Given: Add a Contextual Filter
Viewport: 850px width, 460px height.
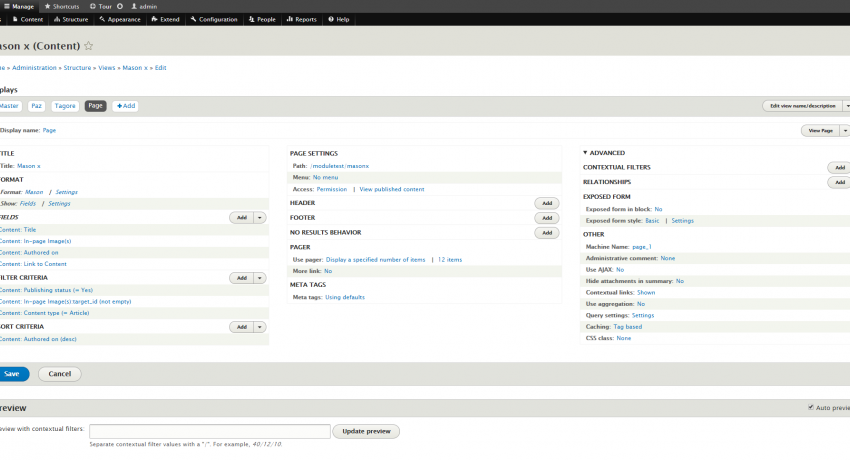Looking at the screenshot, I should 839,167.
